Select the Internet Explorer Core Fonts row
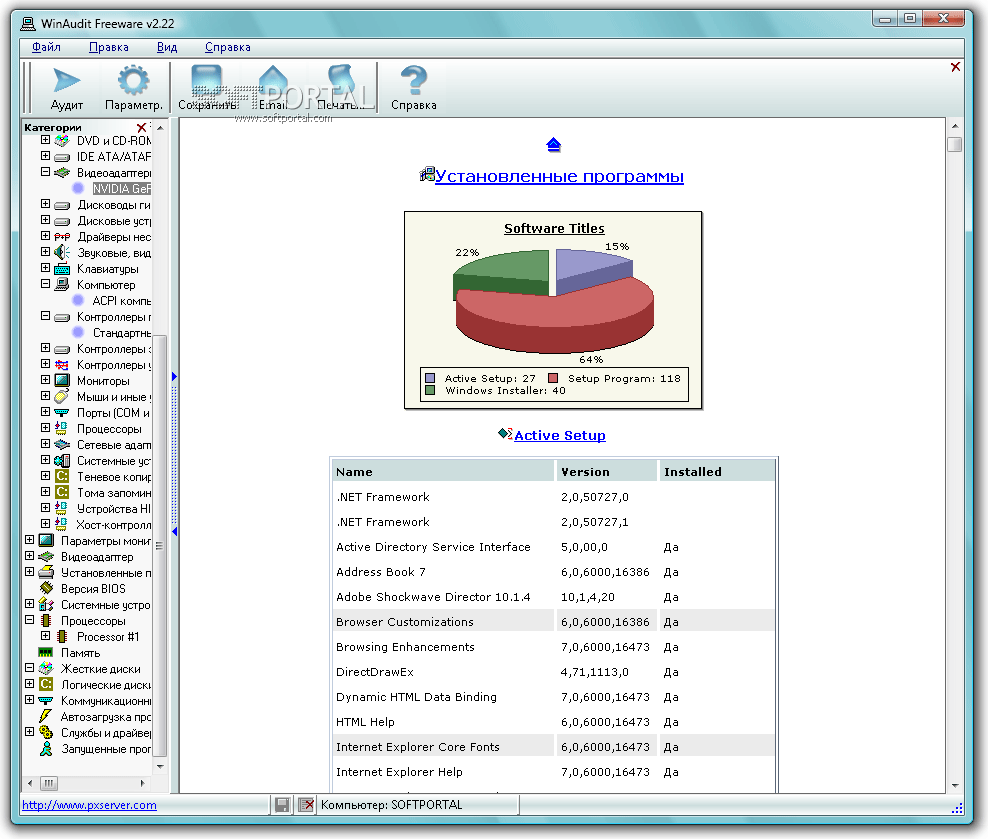988x839 pixels. tap(553, 746)
